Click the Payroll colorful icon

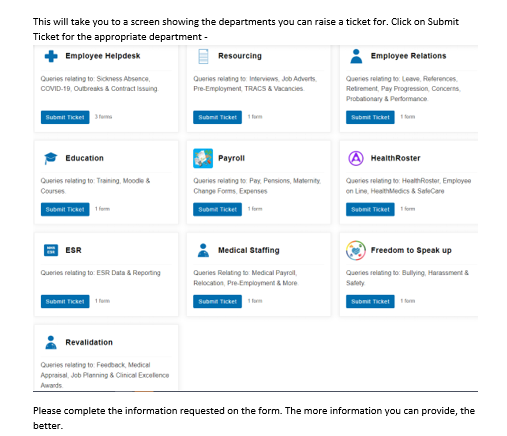(203, 158)
